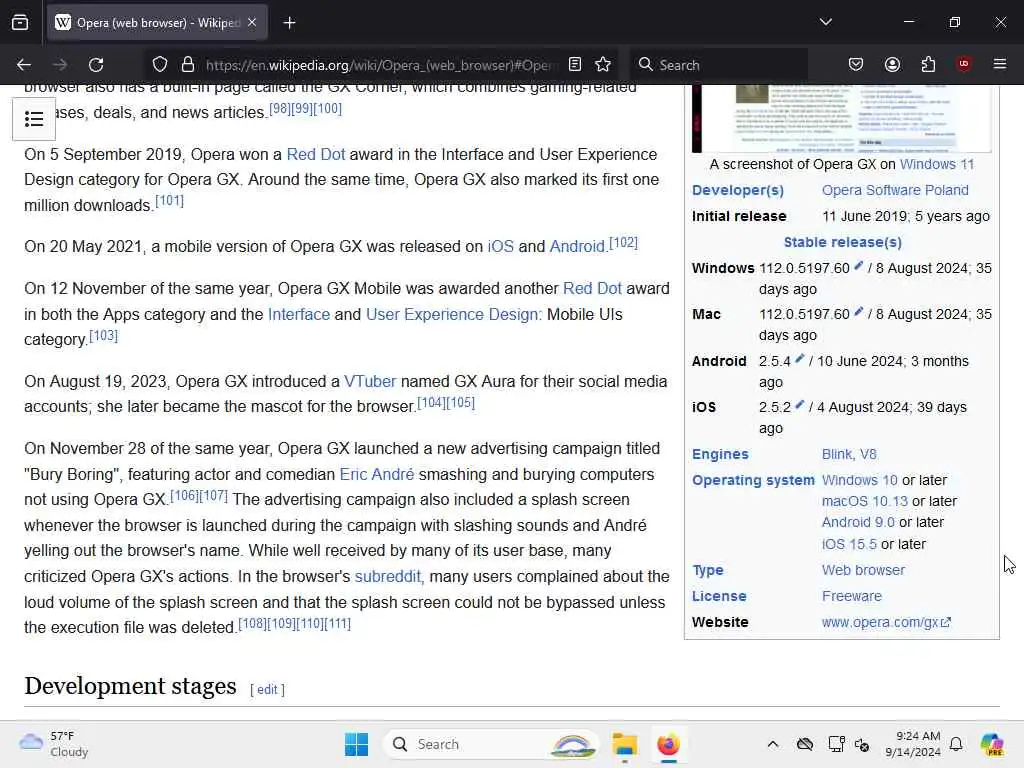Edit Mac version pencil icon
Viewport: 1024px width, 768px height.
point(859,312)
